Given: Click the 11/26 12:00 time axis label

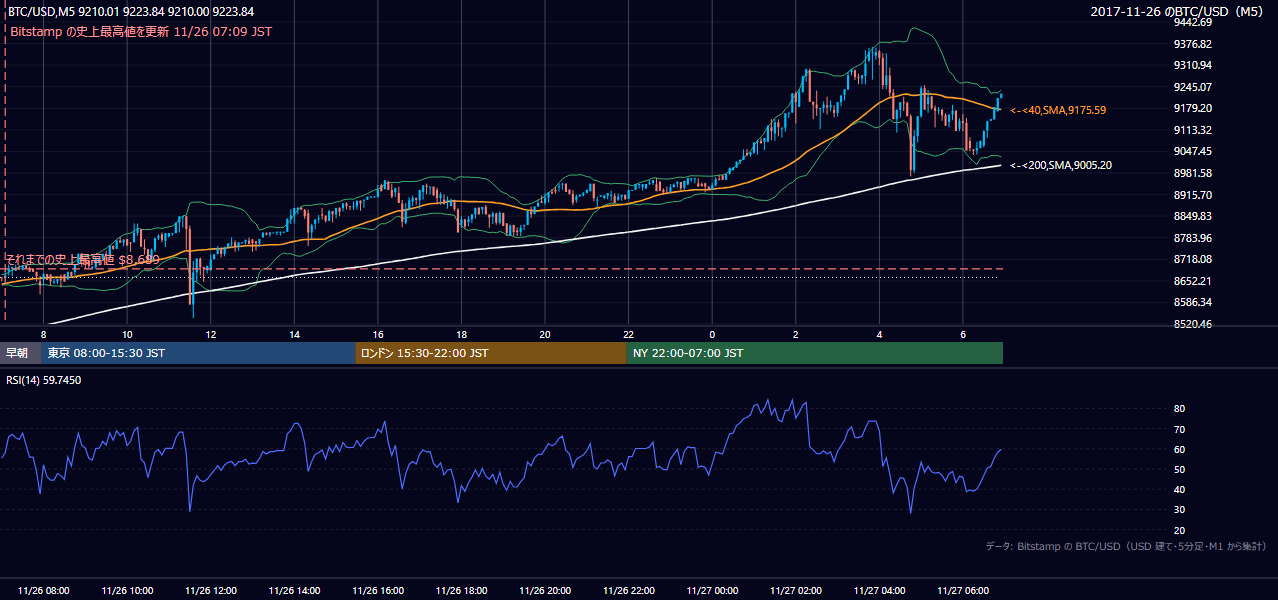Looking at the screenshot, I should (211, 591).
